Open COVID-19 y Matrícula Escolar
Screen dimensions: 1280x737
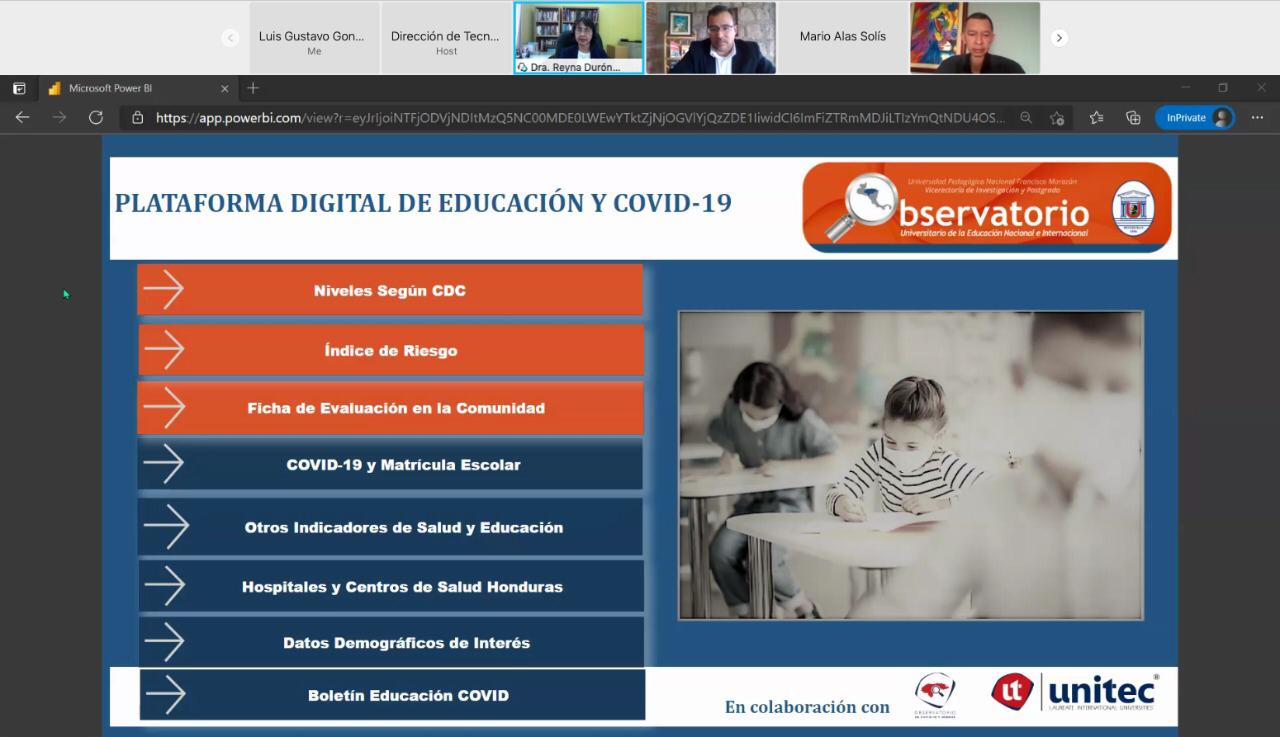(x=390, y=464)
